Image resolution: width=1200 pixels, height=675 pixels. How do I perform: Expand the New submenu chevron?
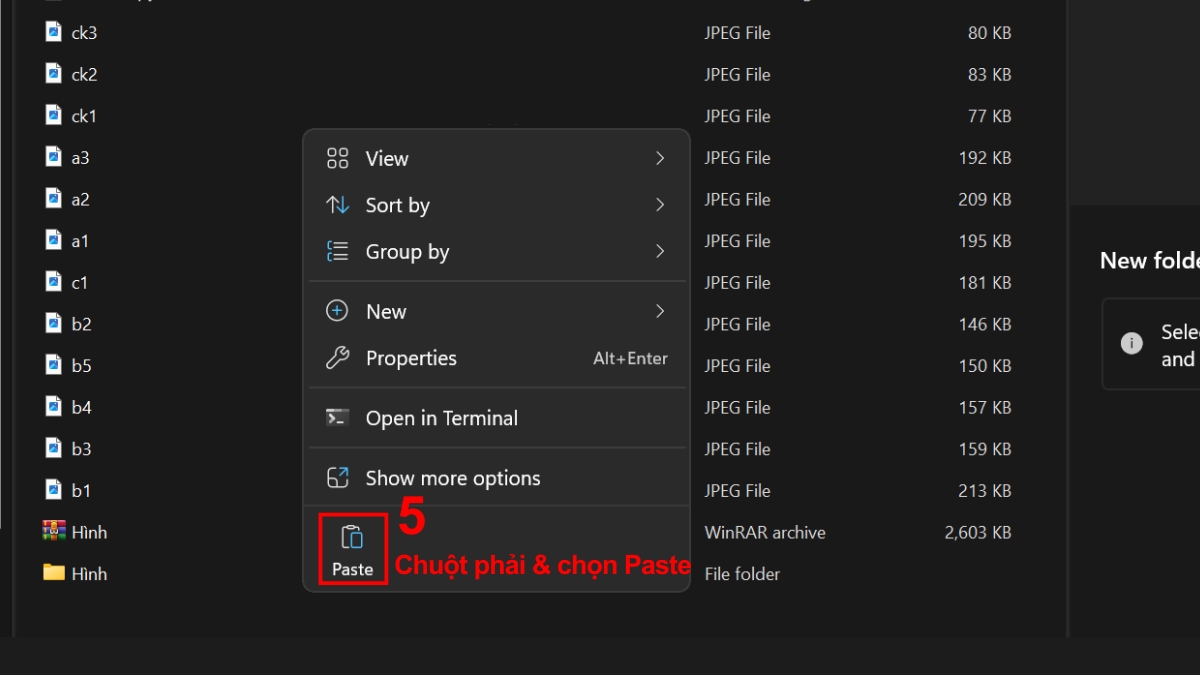point(660,312)
